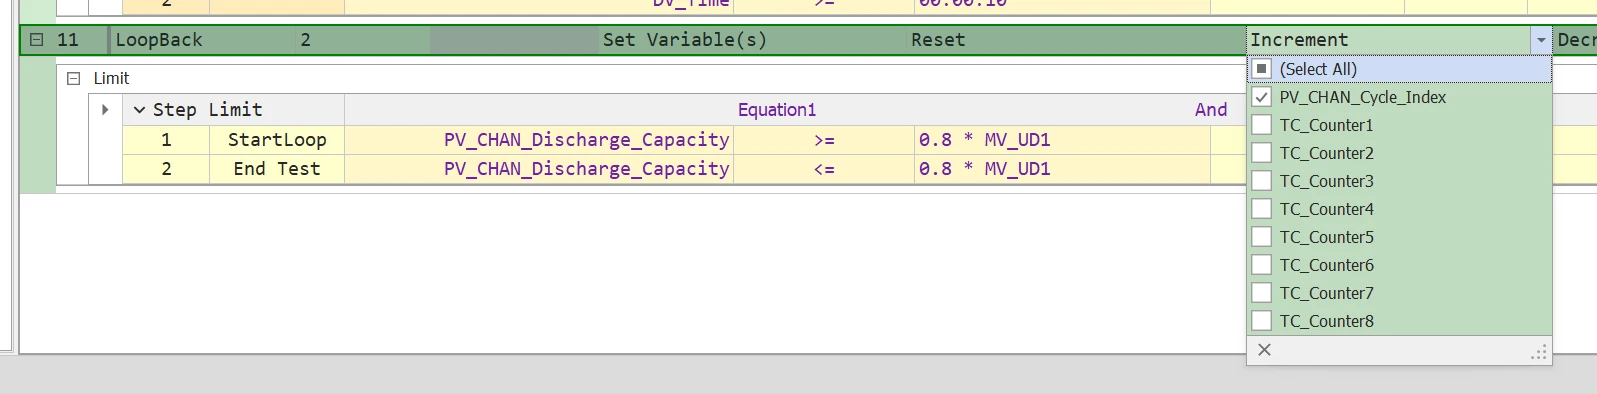Image resolution: width=1597 pixels, height=394 pixels.
Task: Toggle the Step Limit header chevron
Action: 139,110
